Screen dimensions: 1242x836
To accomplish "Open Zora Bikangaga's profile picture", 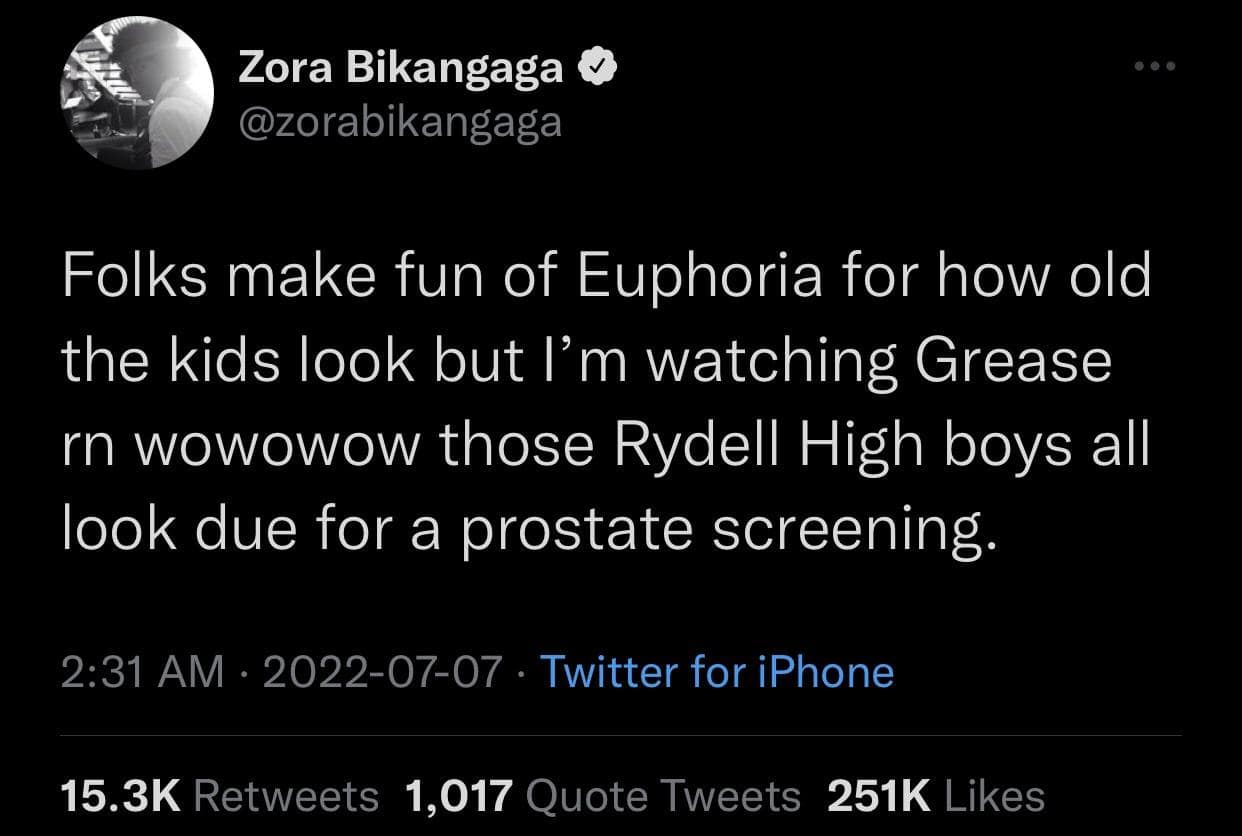I will point(137,94).
